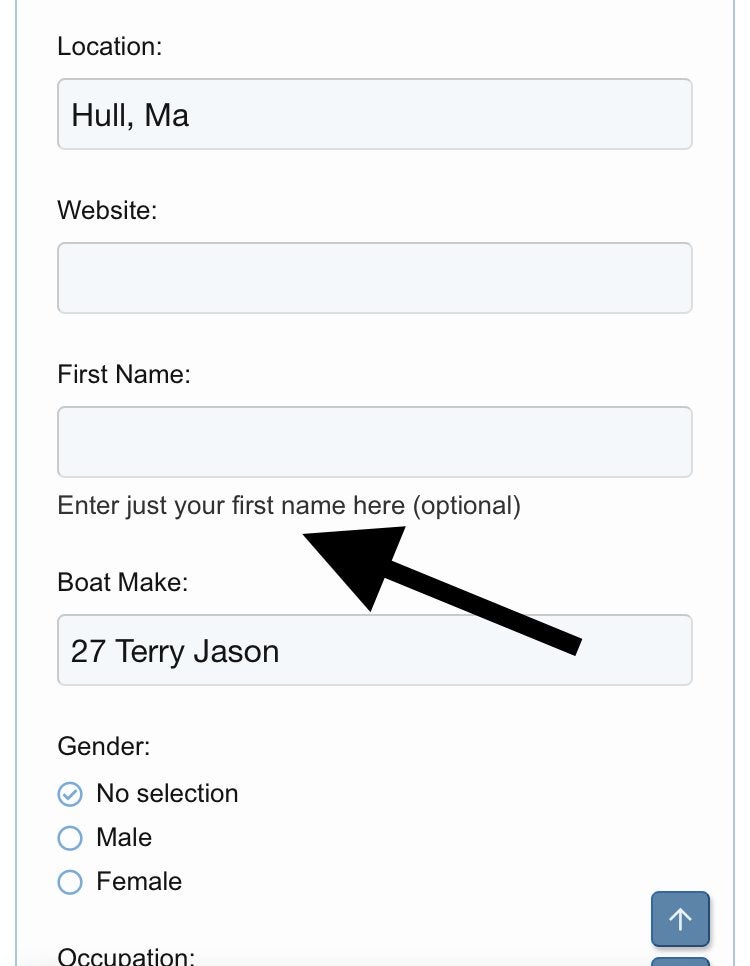
Task: Click into the empty First Name field
Action: pyautogui.click(x=375, y=442)
